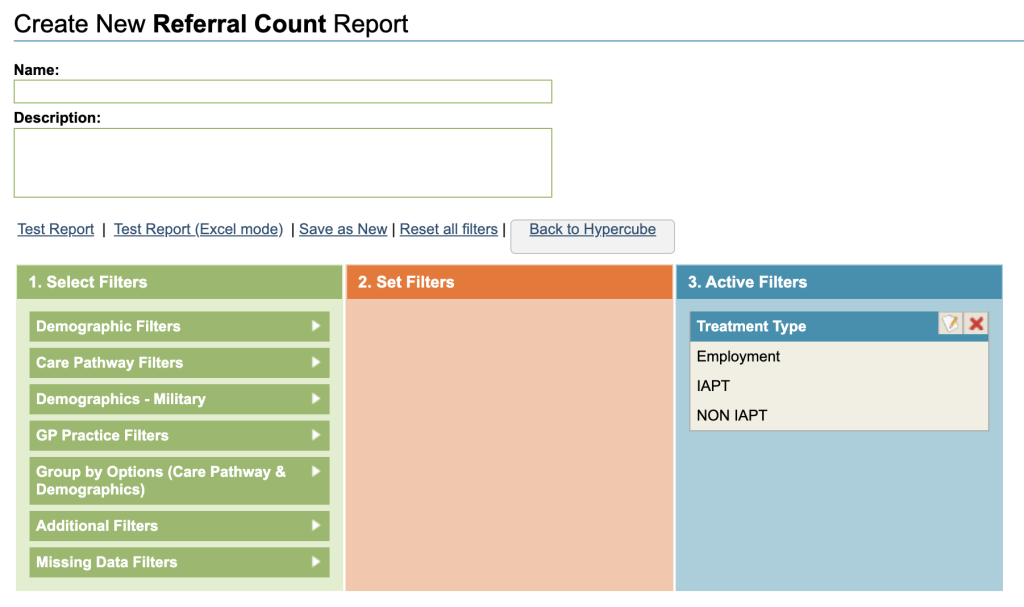Click Save as New link
This screenshot has width=1024, height=607.
point(343,229)
